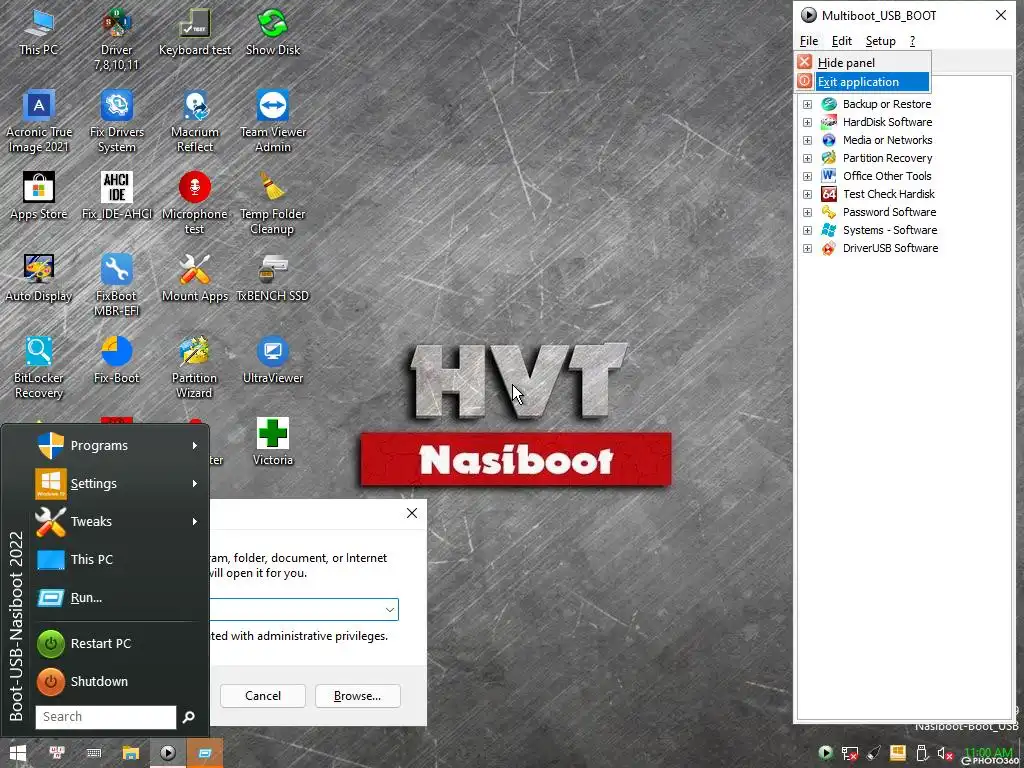This screenshot has height=768, width=1024.
Task: Open the Programs submenu in Start menu
Action: [118, 445]
